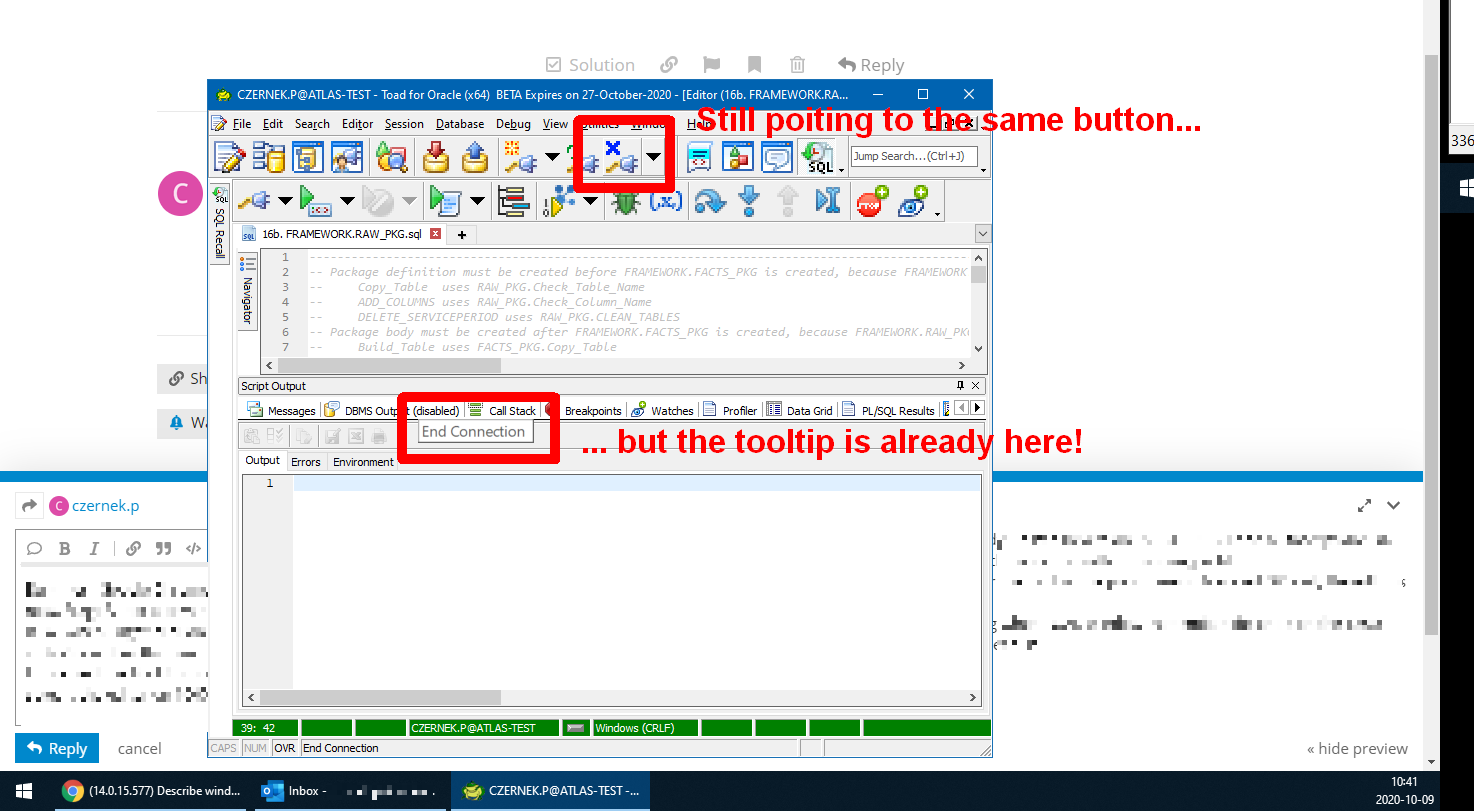This screenshot has width=1474, height=811.
Task: Click the Add Breakpoint stop-sign icon
Action: click(x=872, y=201)
